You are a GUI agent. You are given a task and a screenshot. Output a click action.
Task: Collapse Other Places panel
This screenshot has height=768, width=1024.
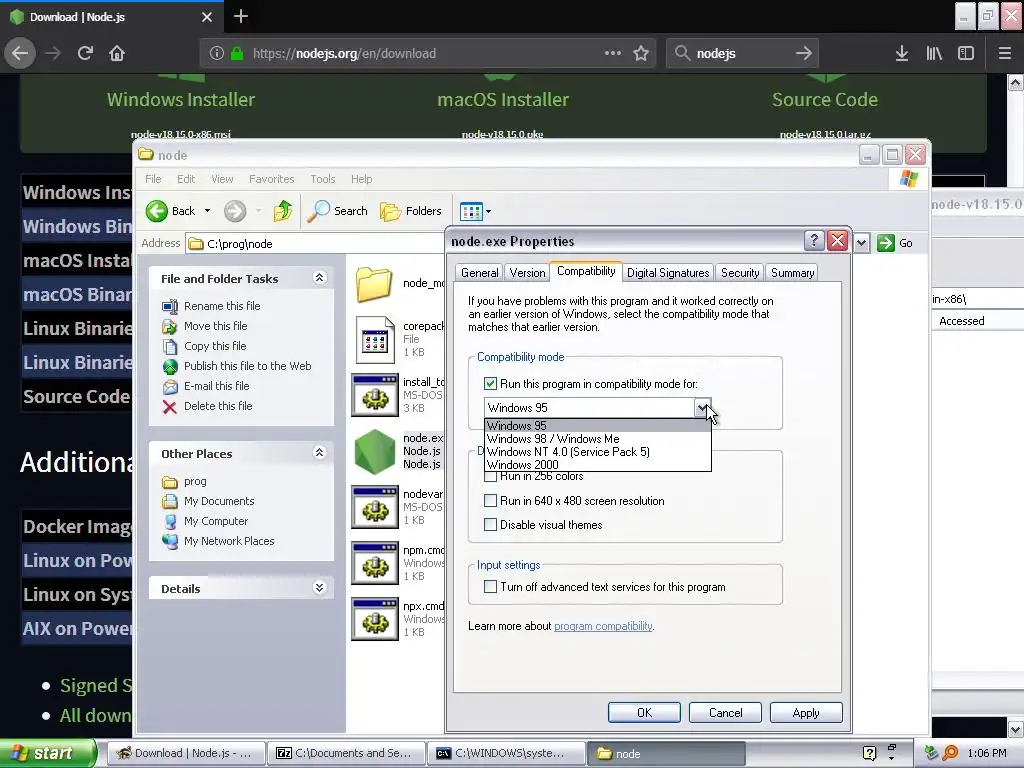pos(319,453)
